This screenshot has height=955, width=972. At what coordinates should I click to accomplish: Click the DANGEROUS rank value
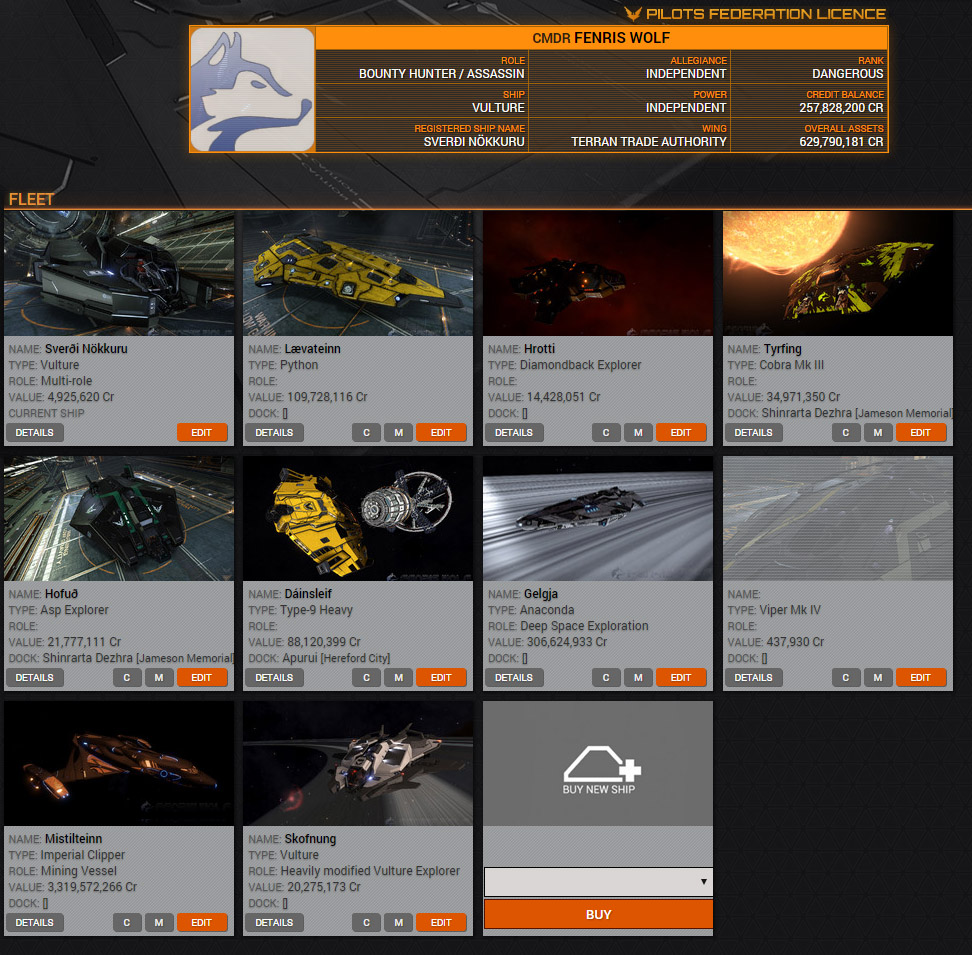847,74
